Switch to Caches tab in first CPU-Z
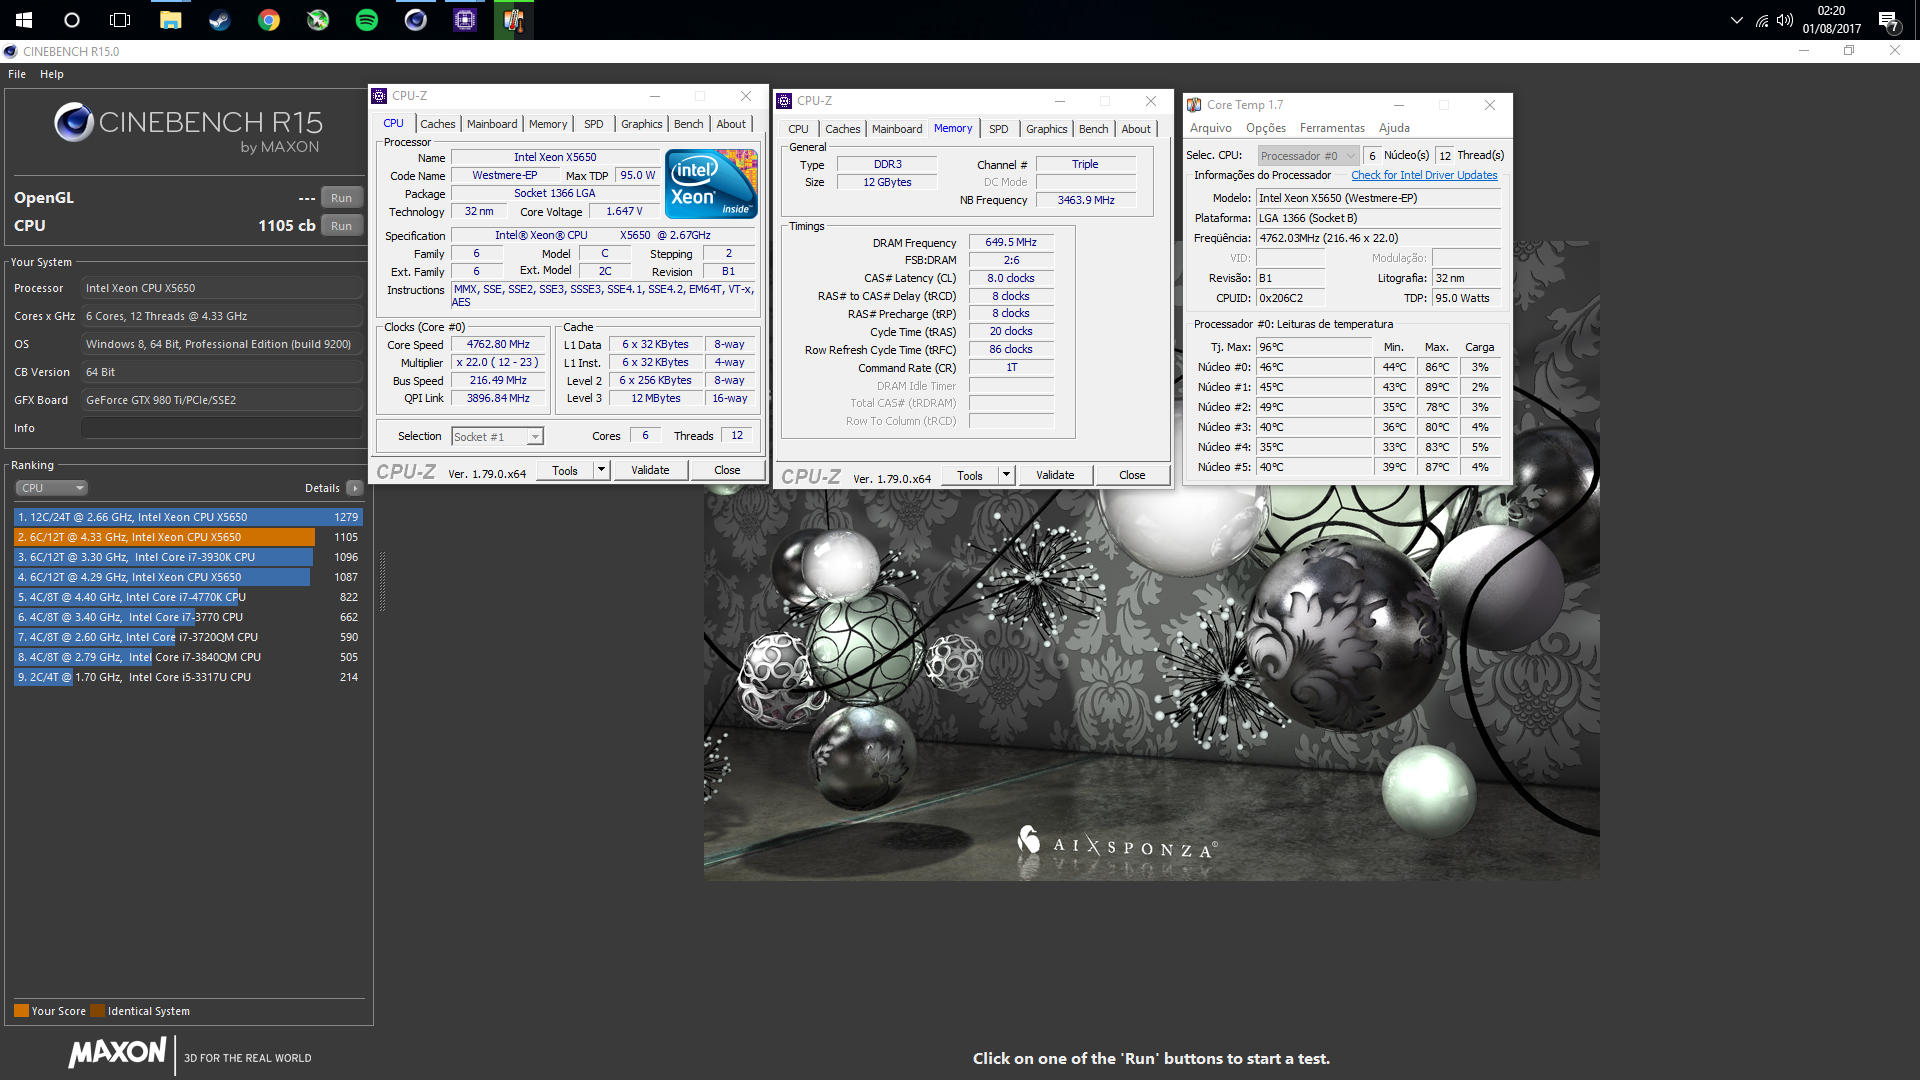The image size is (1920, 1080). [437, 124]
